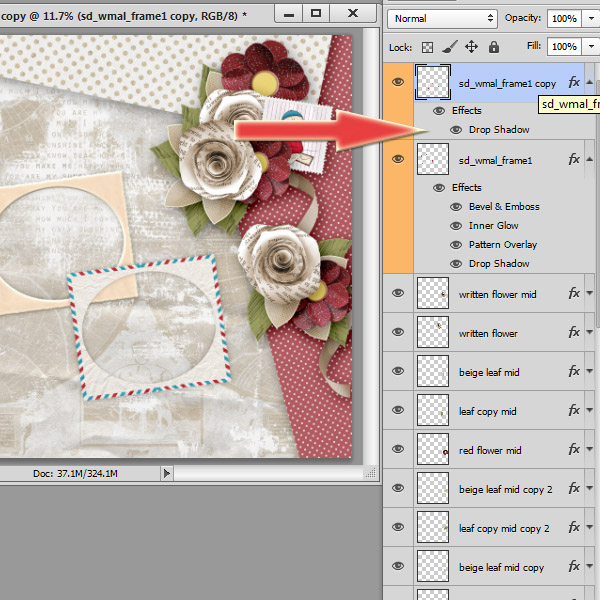This screenshot has width=600, height=600.
Task: Click the lock transparent pixels icon
Action: pos(427,47)
